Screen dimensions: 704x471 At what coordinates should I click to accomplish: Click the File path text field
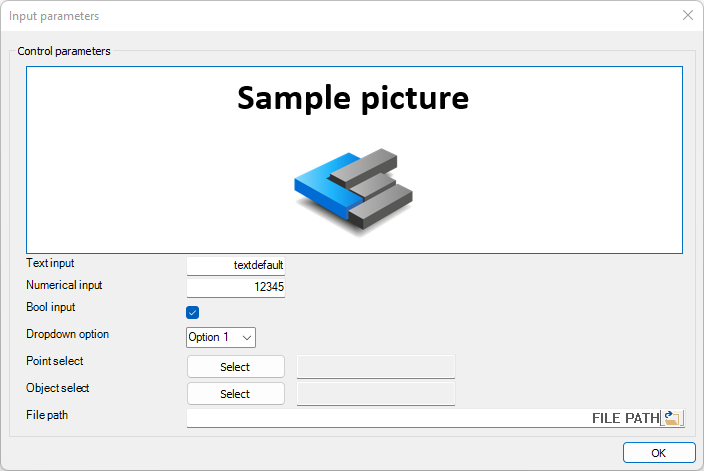[423, 418]
